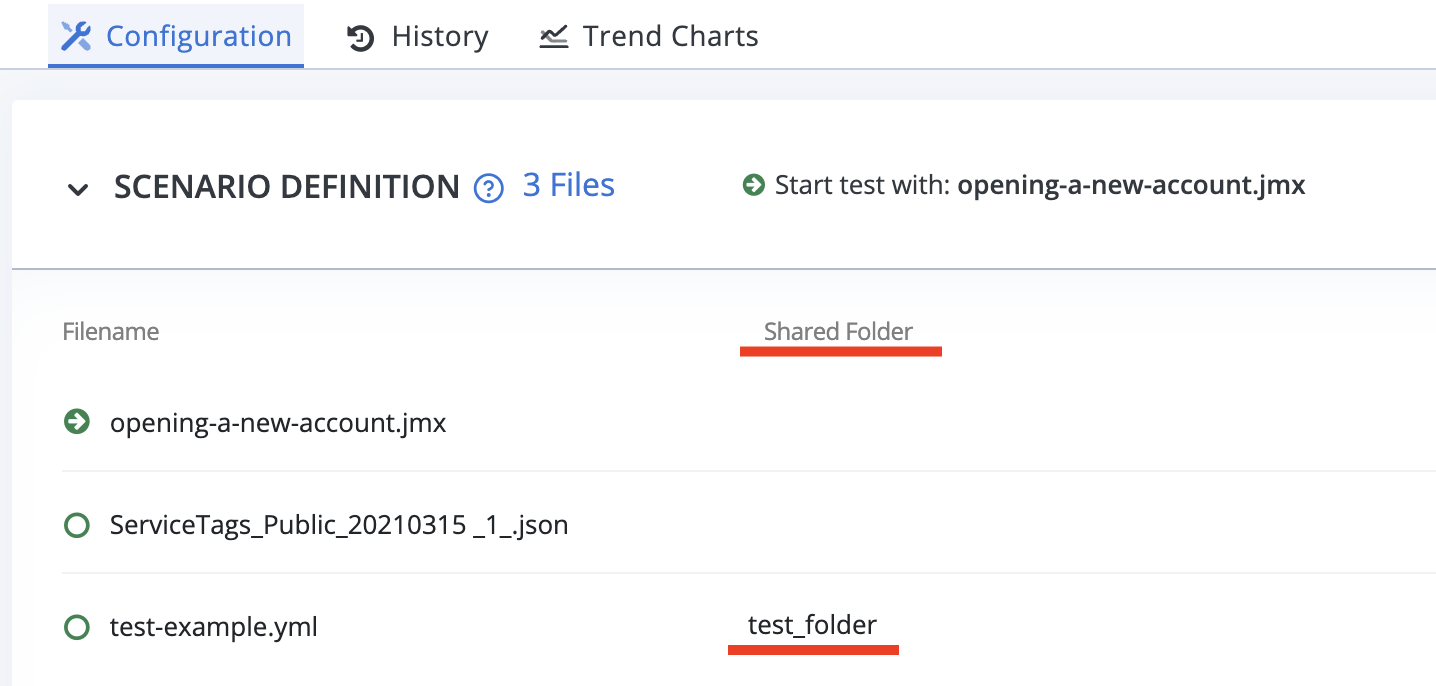Image resolution: width=1436 pixels, height=686 pixels.
Task: Switch to the History tab
Action: (417, 37)
